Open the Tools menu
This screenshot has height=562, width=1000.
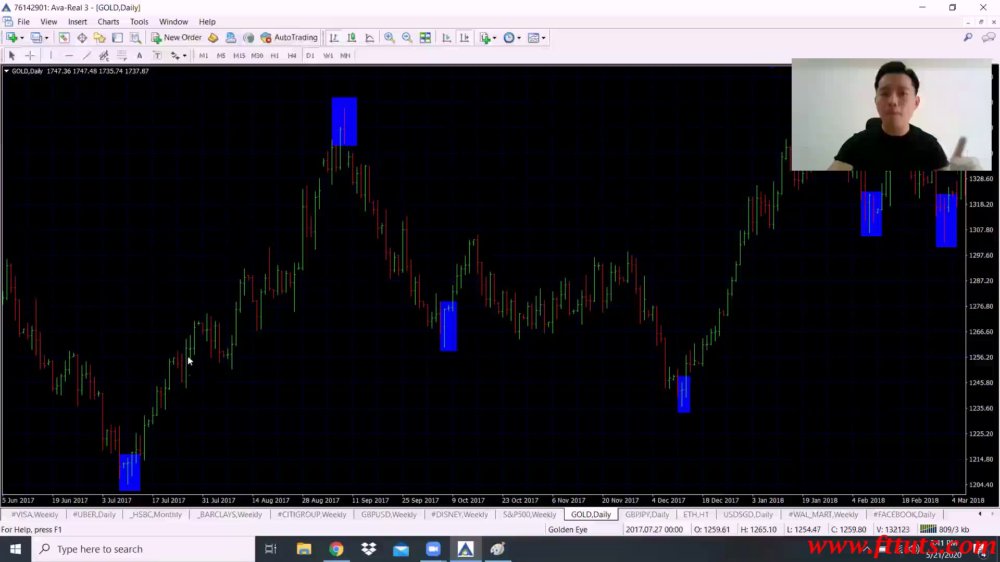(x=139, y=22)
